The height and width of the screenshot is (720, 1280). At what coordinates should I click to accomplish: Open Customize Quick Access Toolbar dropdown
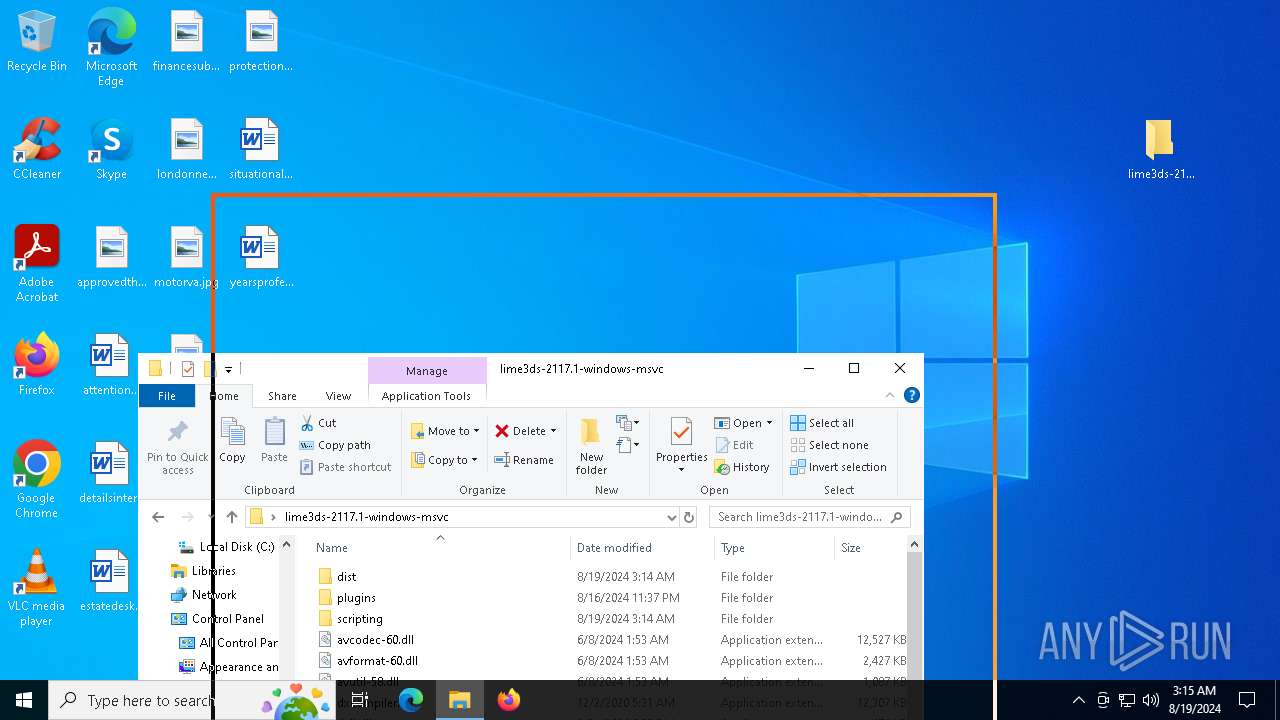(228, 369)
